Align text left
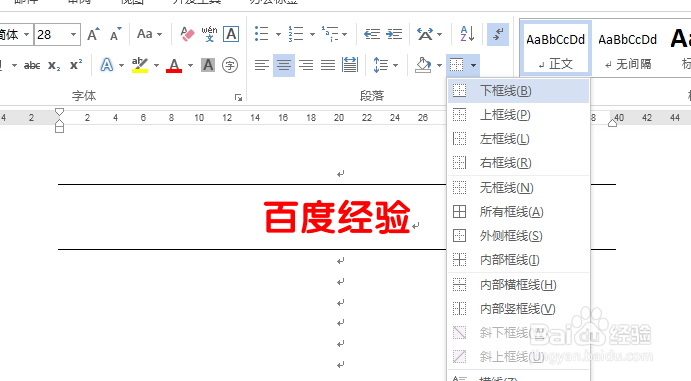Viewport: 691px width, 381px height. pyautogui.click(x=262, y=65)
